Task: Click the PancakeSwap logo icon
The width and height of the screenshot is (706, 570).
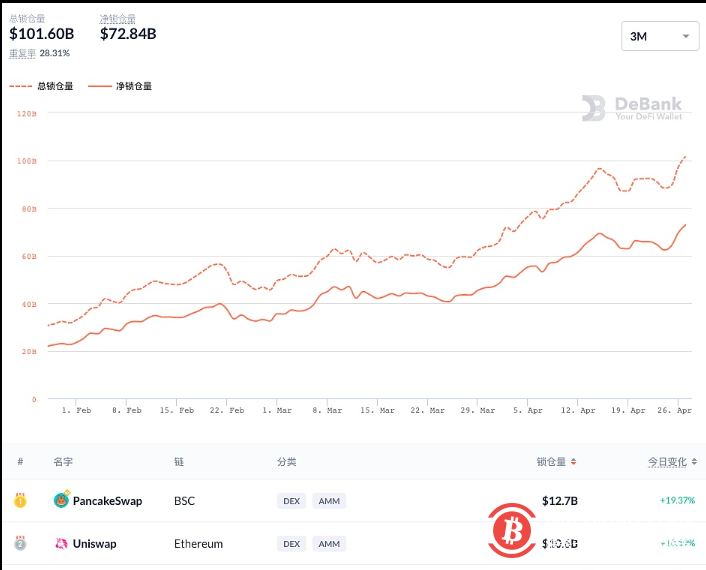Action: 61,500
